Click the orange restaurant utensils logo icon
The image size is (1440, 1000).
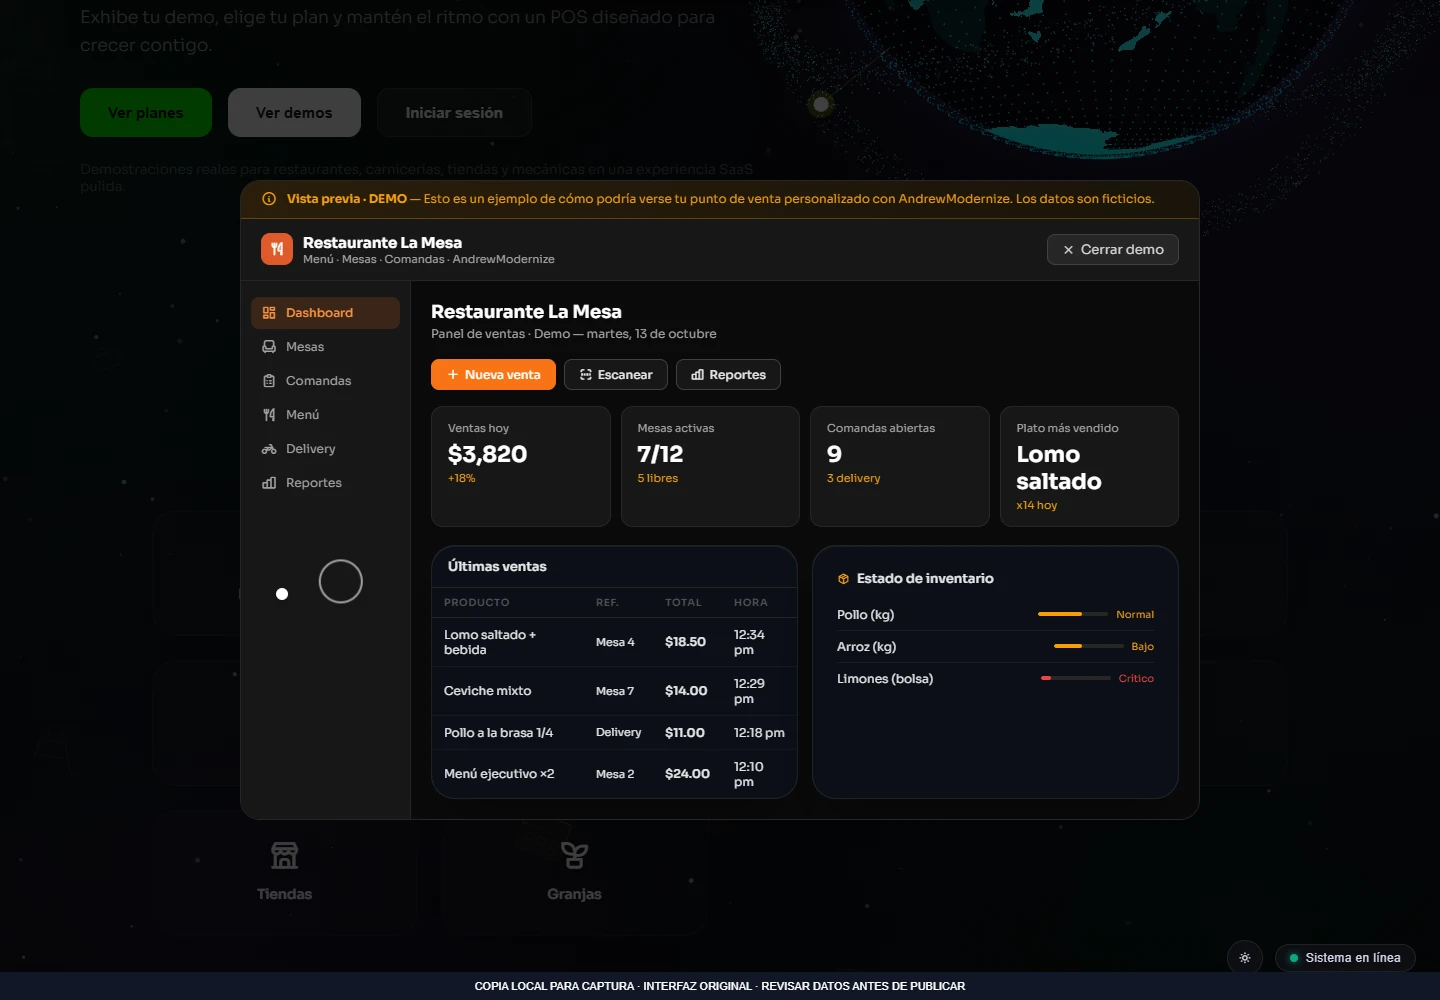pos(277,249)
